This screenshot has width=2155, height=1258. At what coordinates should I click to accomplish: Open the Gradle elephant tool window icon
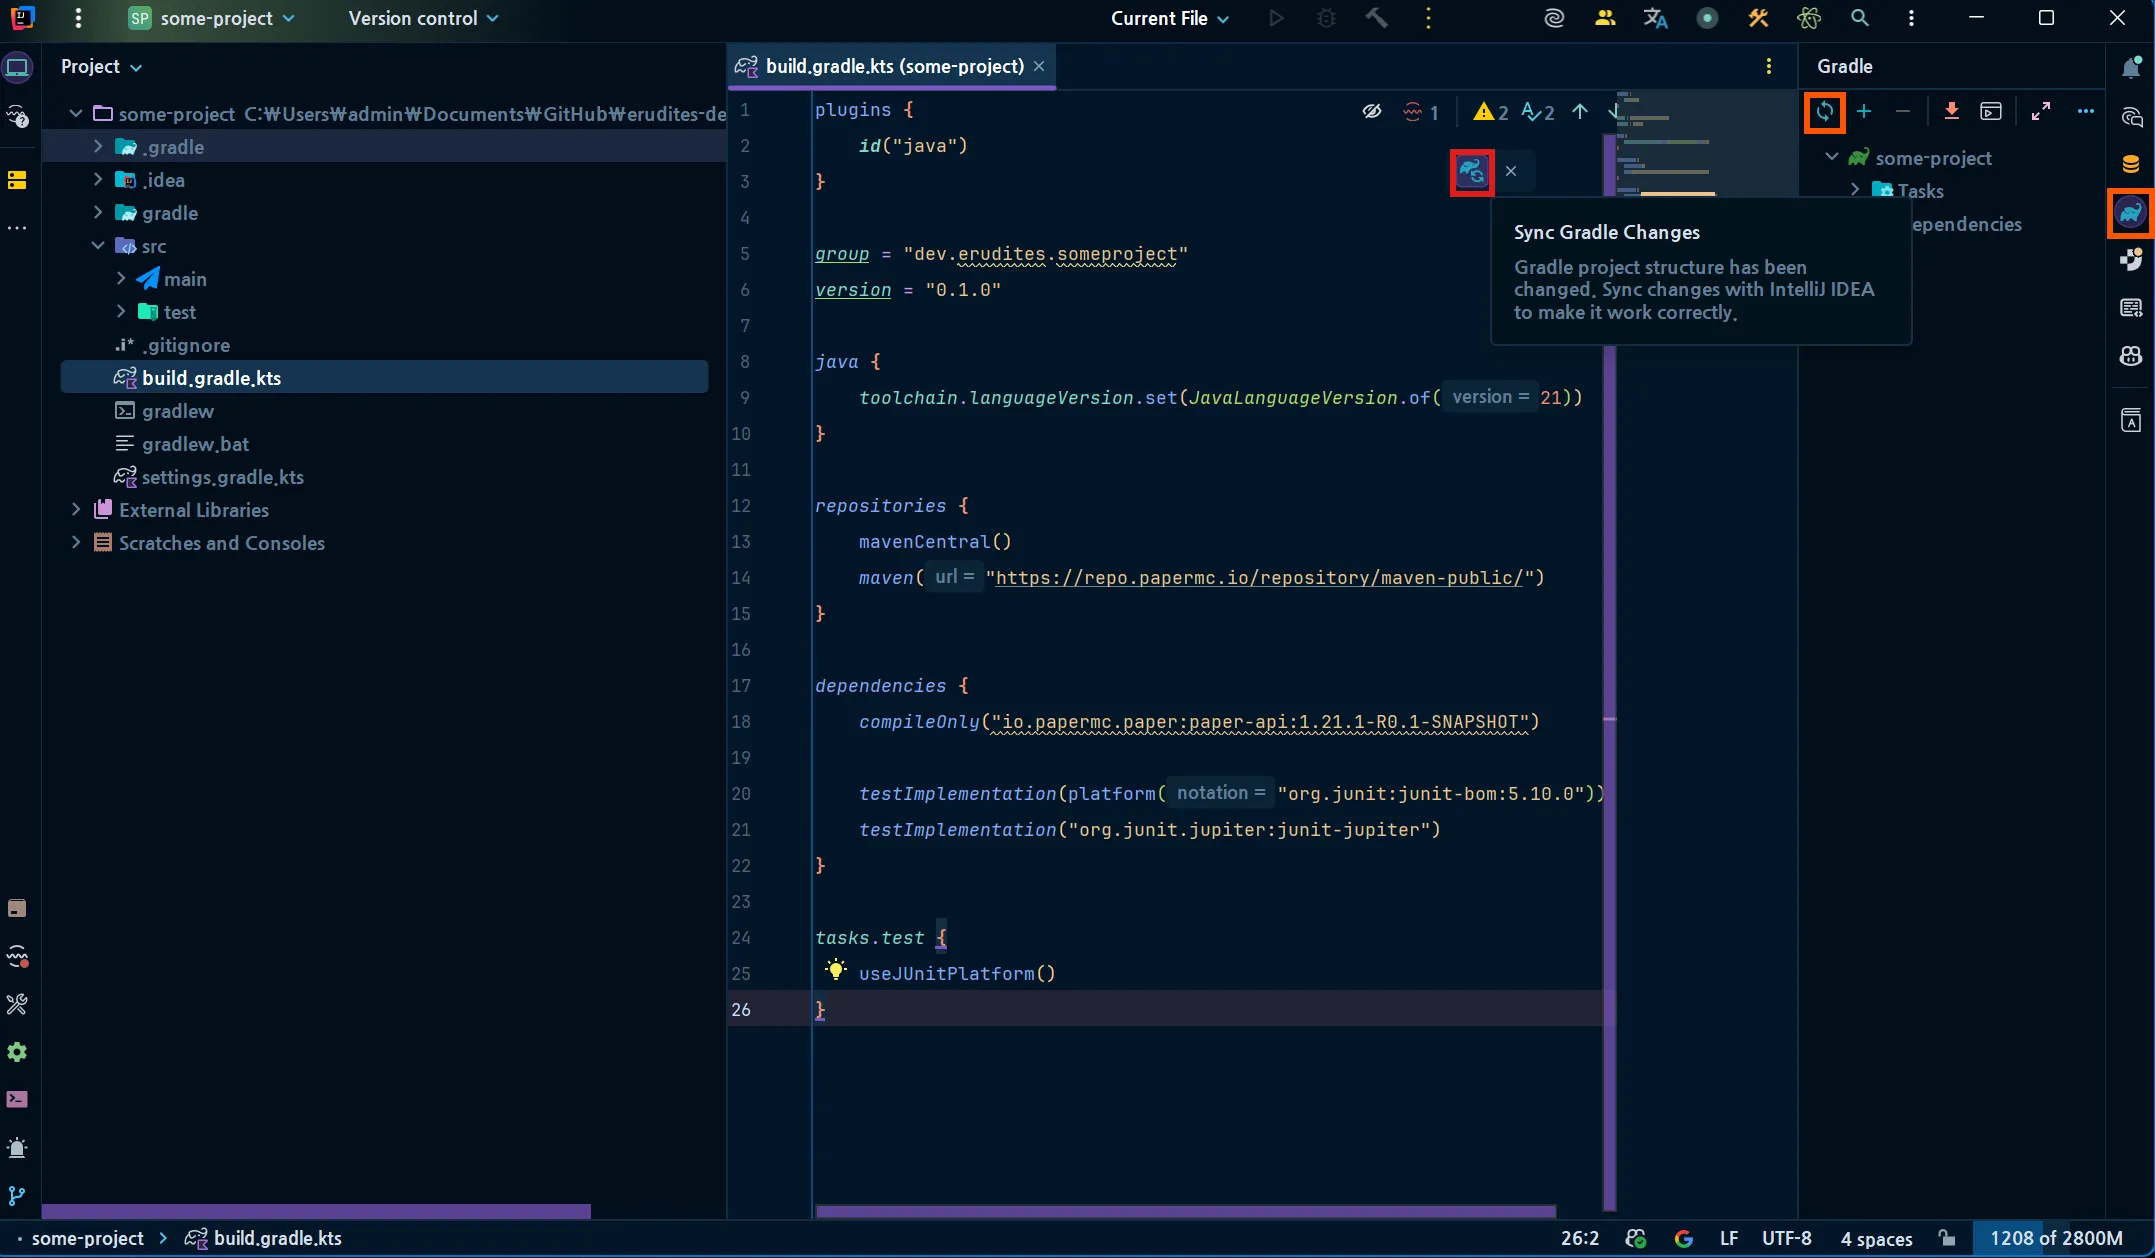coord(2131,213)
